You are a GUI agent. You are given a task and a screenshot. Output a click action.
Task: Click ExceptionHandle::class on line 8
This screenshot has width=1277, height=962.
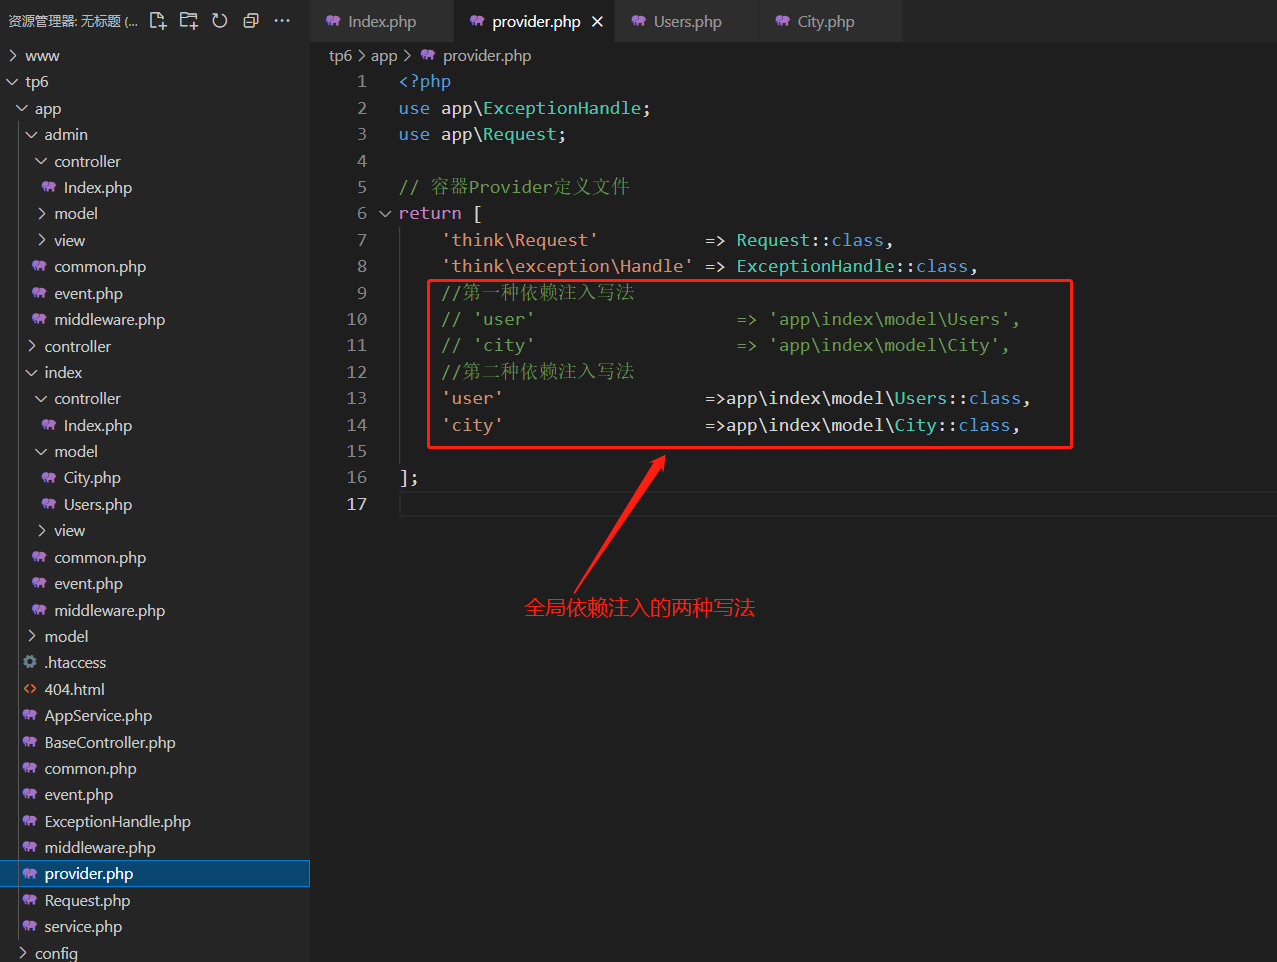[852, 266]
